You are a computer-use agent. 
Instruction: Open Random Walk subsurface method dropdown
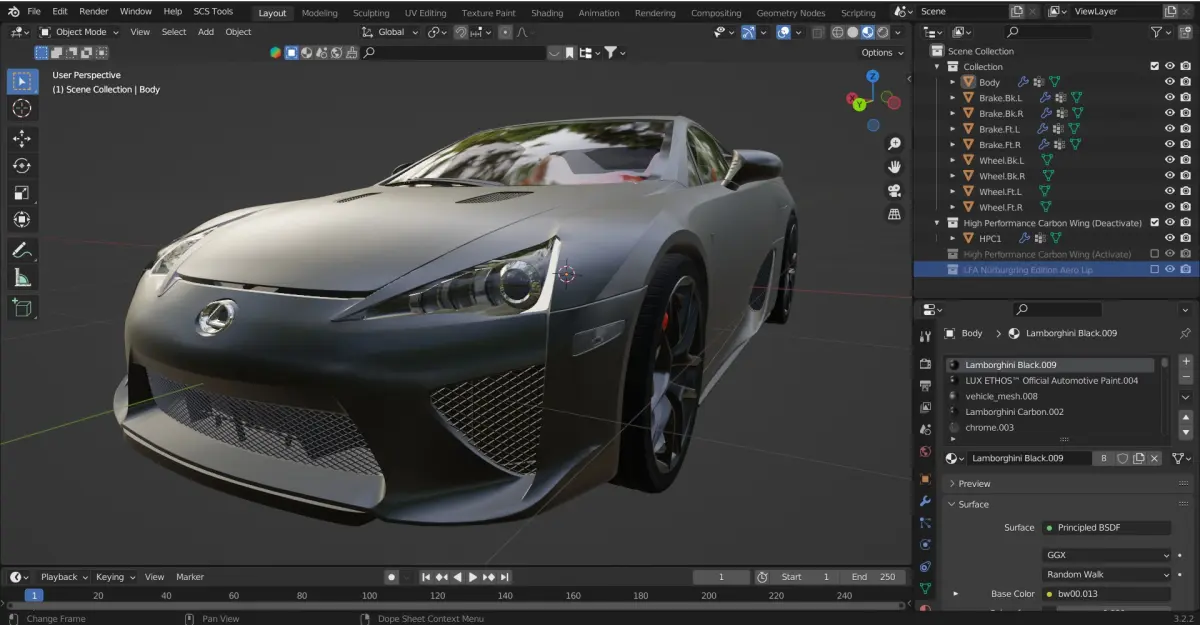point(1107,575)
